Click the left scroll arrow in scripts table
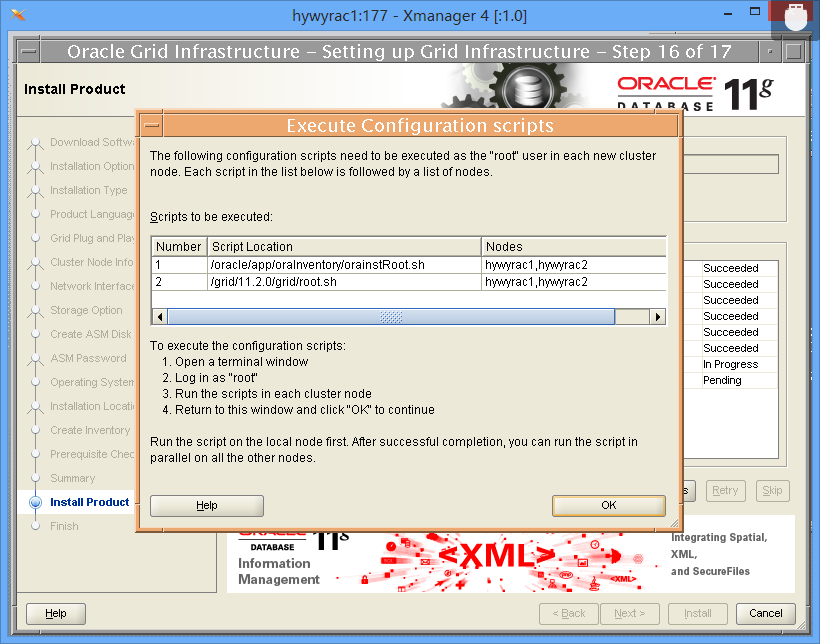 point(160,317)
